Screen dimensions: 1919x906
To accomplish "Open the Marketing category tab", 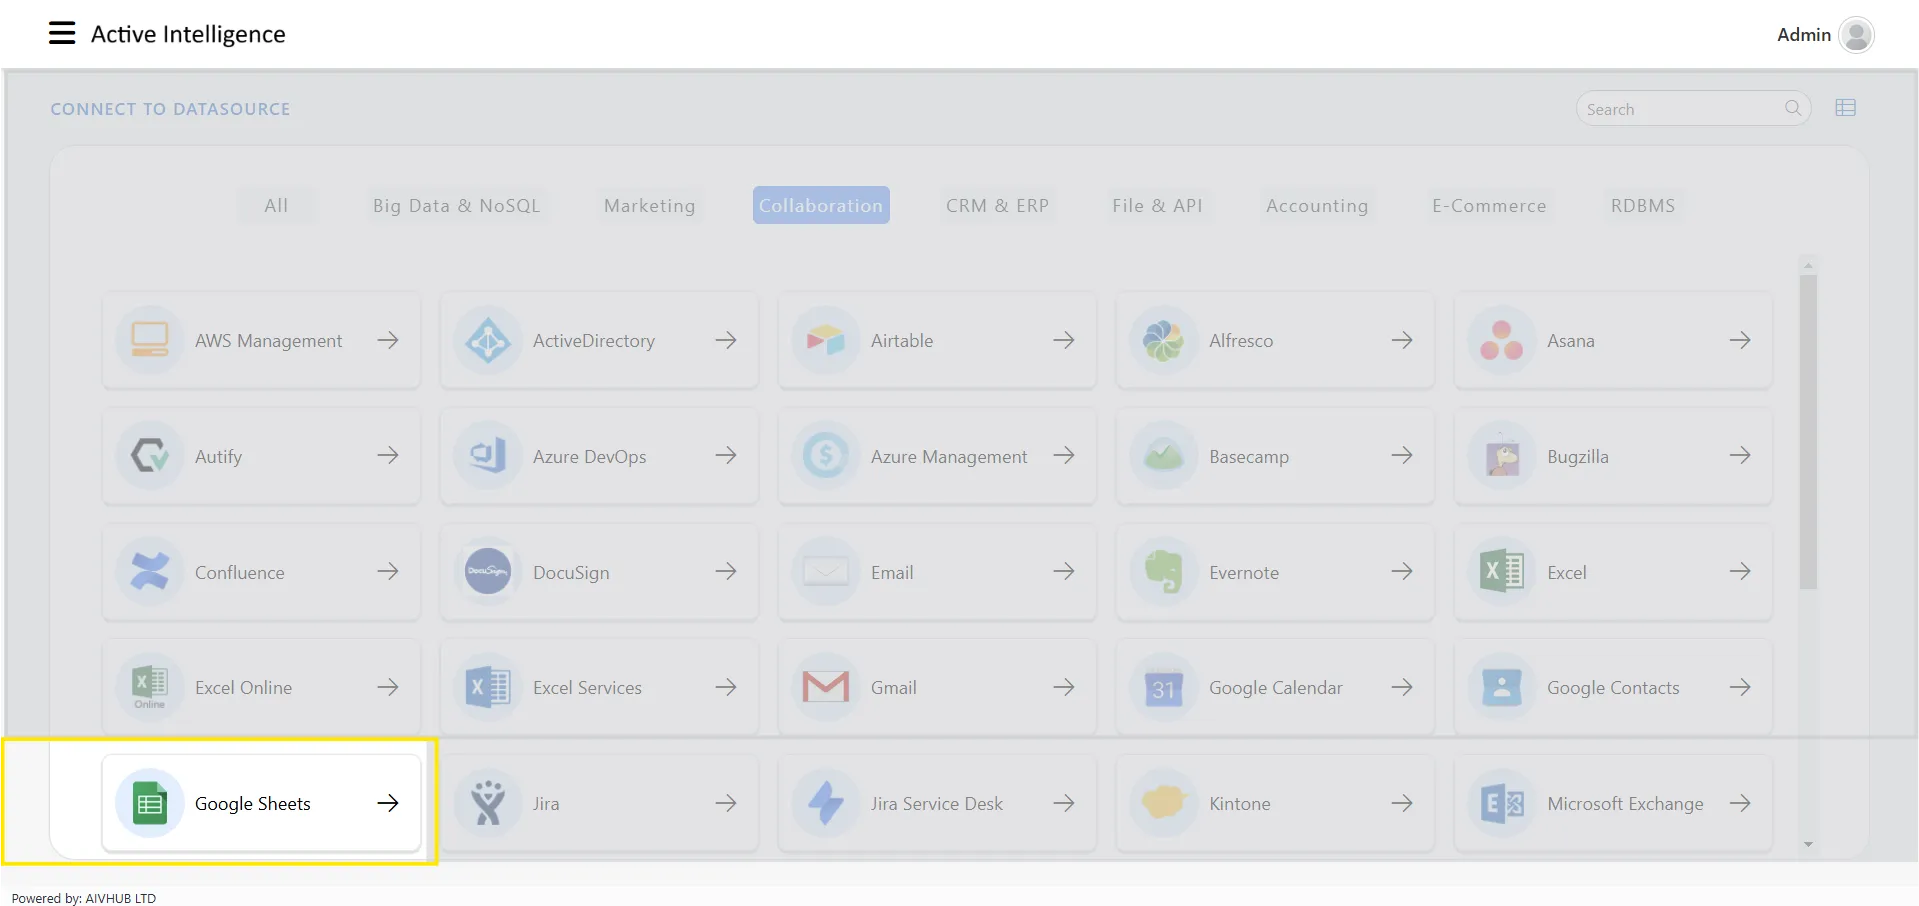I will pyautogui.click(x=649, y=205).
